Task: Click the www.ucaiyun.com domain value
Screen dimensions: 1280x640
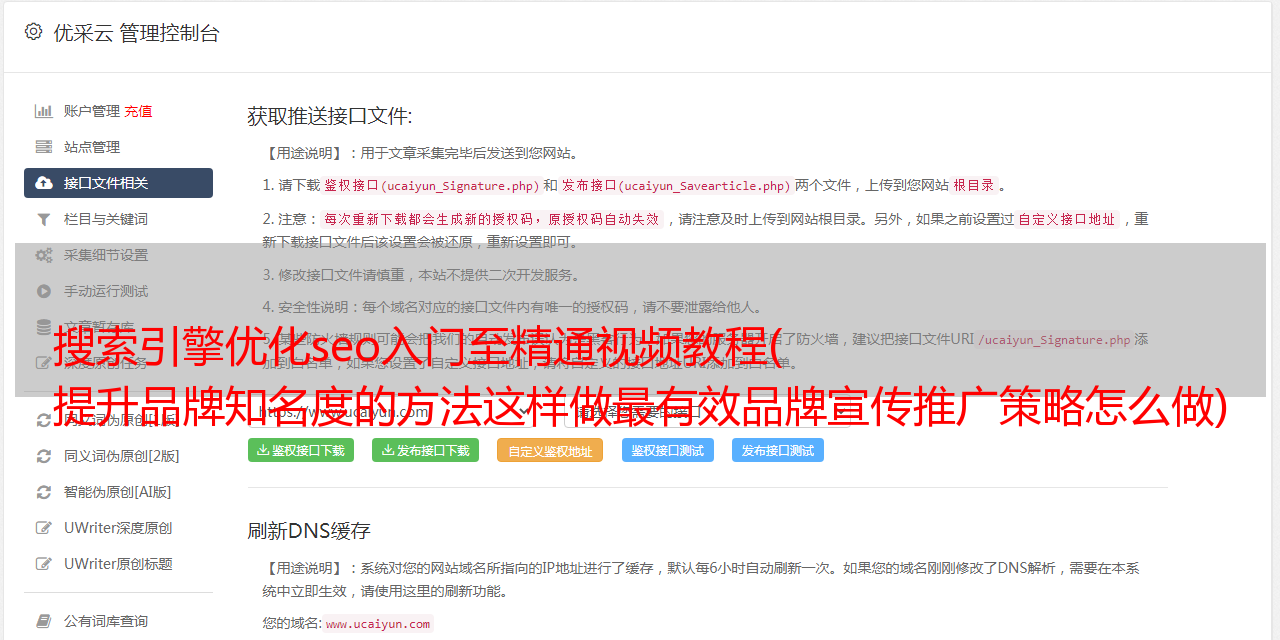Action: pyautogui.click(x=378, y=623)
